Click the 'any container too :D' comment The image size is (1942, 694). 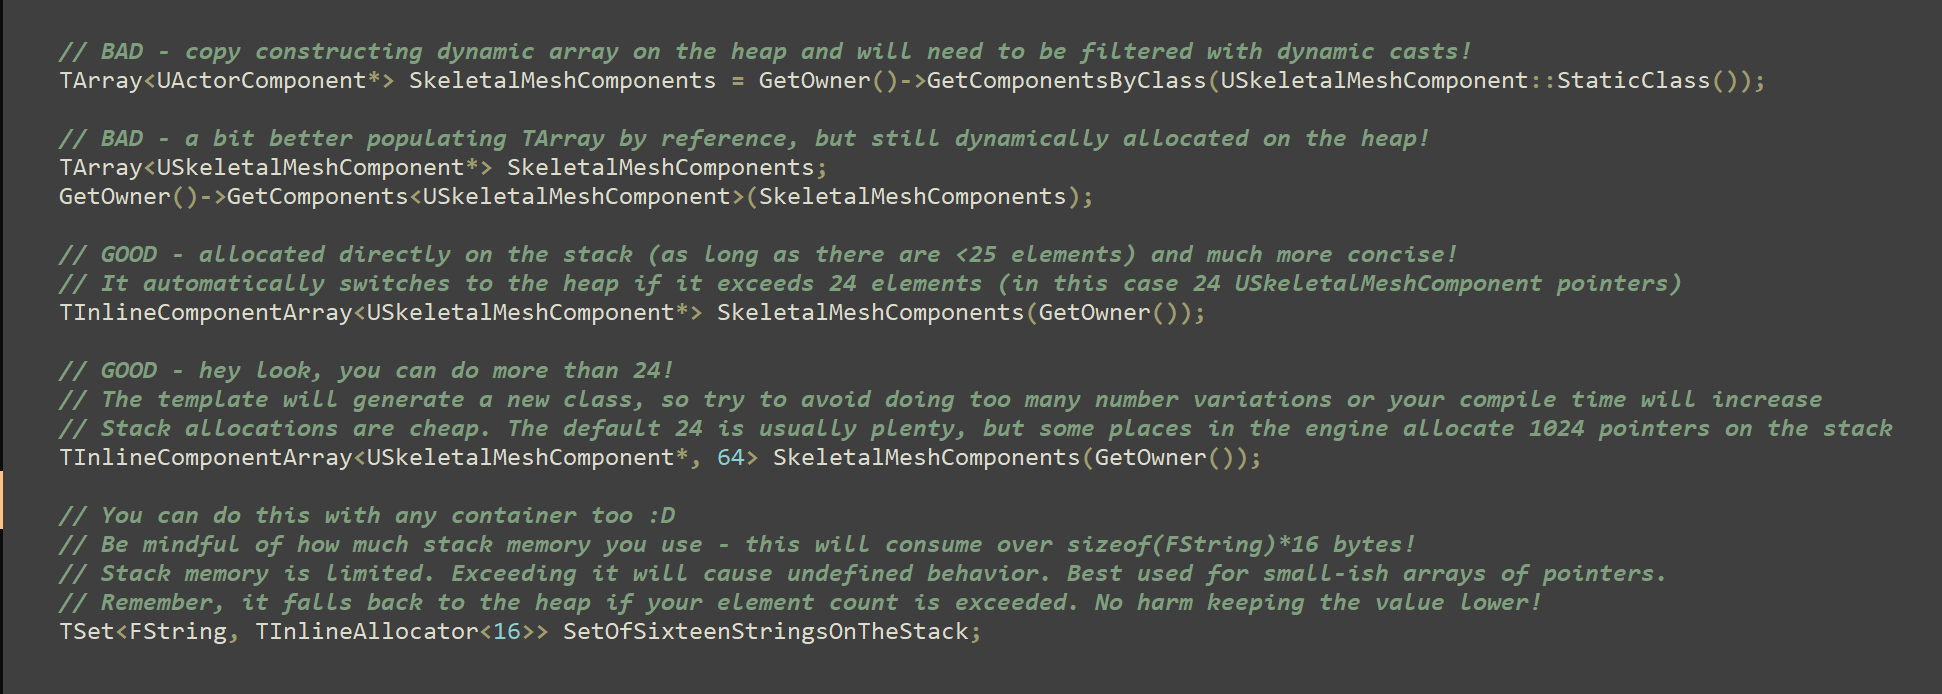[x=367, y=516]
